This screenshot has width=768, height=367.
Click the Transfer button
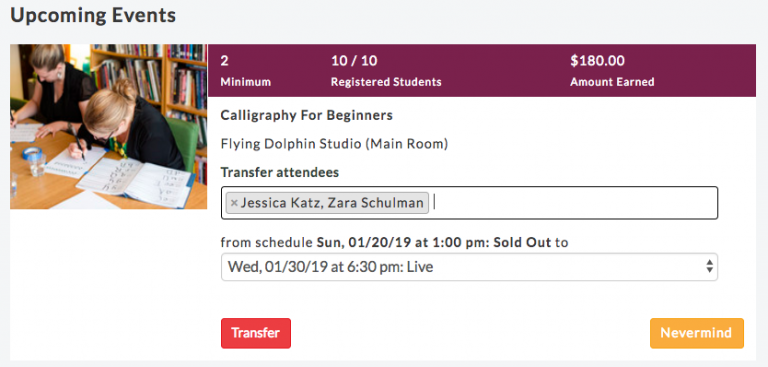coord(256,333)
